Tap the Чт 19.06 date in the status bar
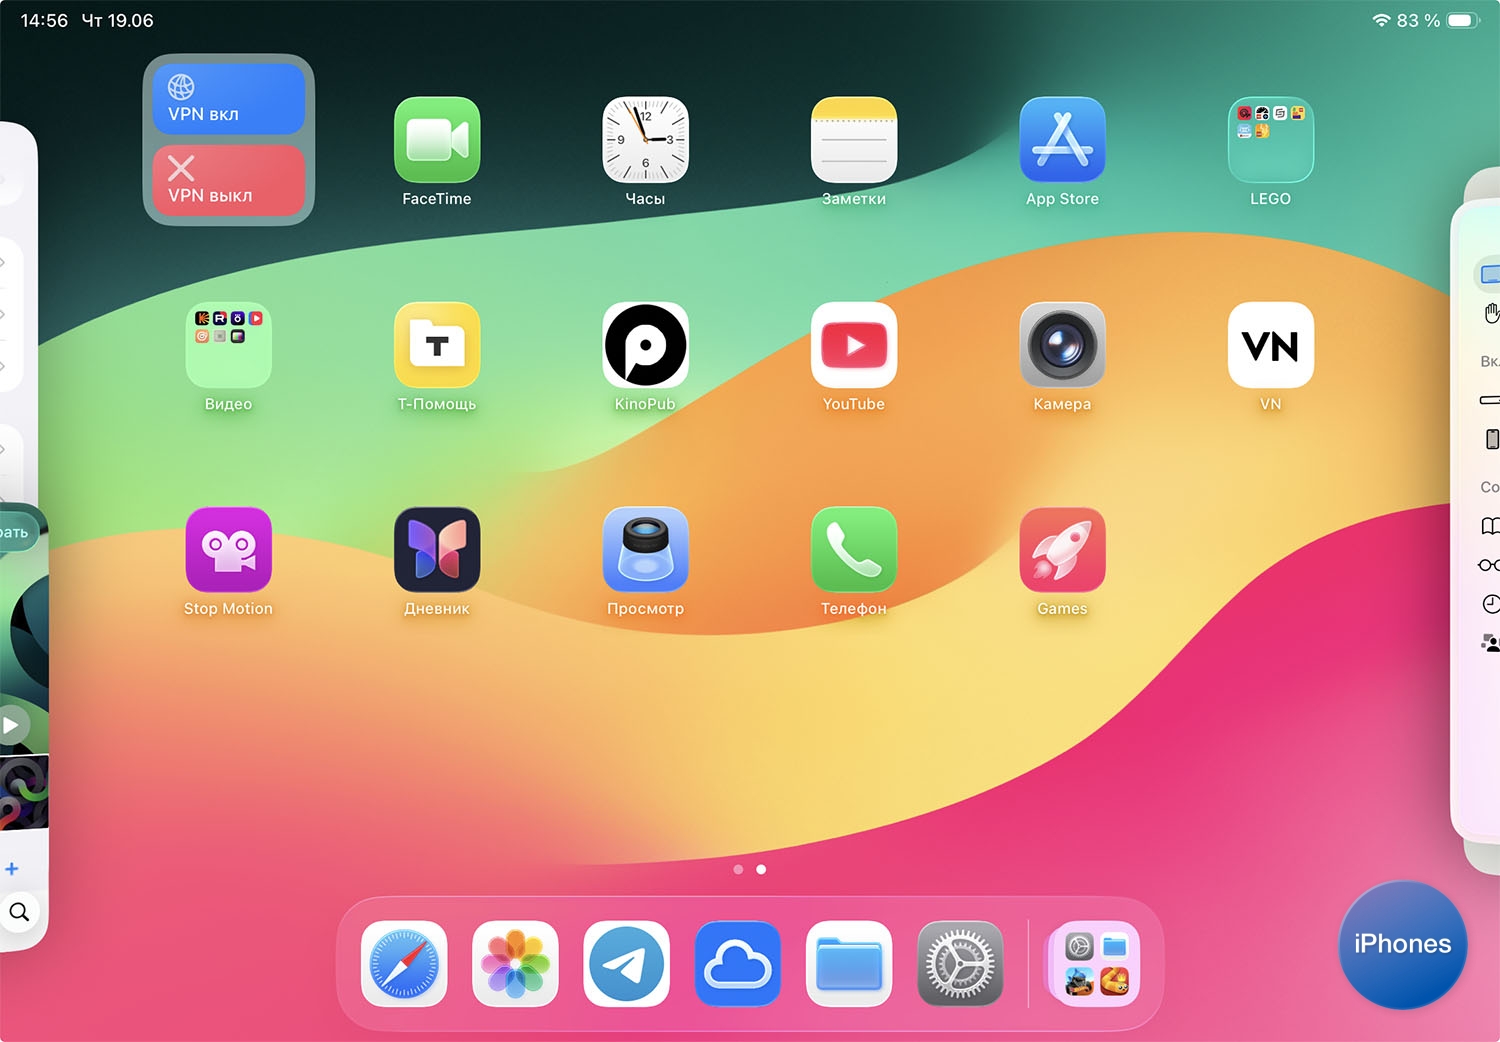Viewport: 1500px width, 1042px height. click(117, 20)
